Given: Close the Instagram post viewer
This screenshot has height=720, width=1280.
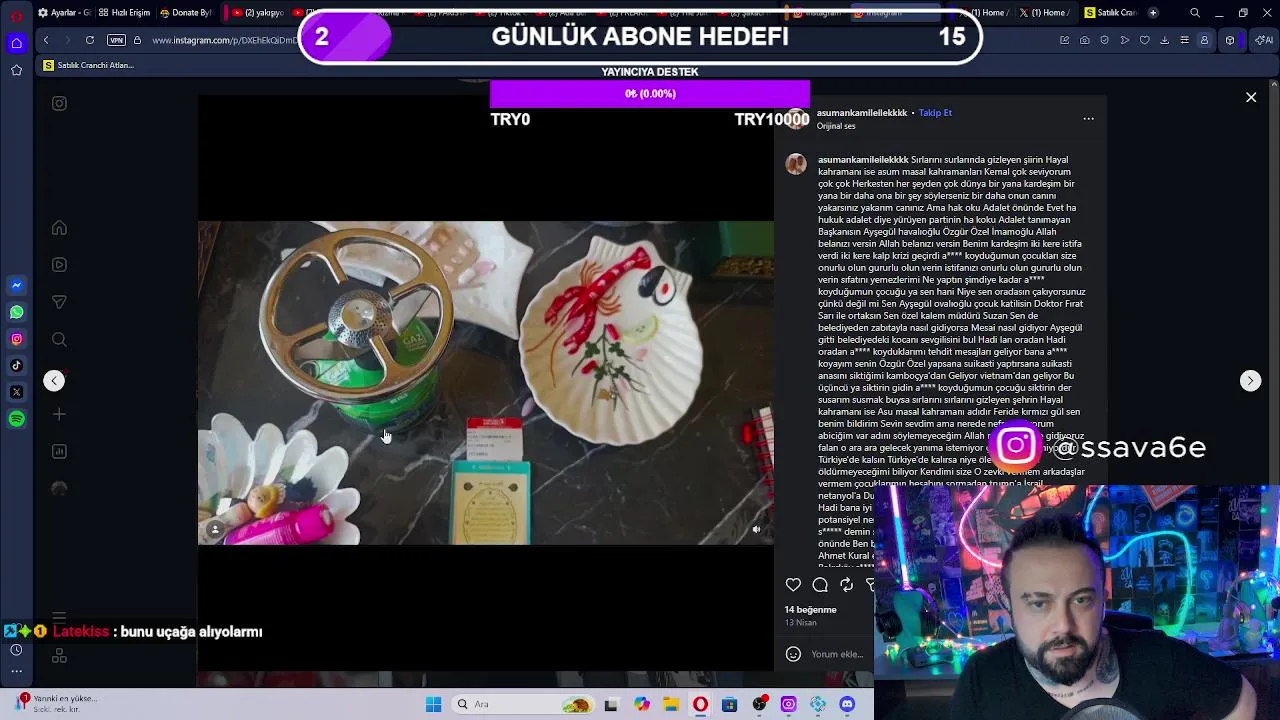Looking at the screenshot, I should point(1251,97).
